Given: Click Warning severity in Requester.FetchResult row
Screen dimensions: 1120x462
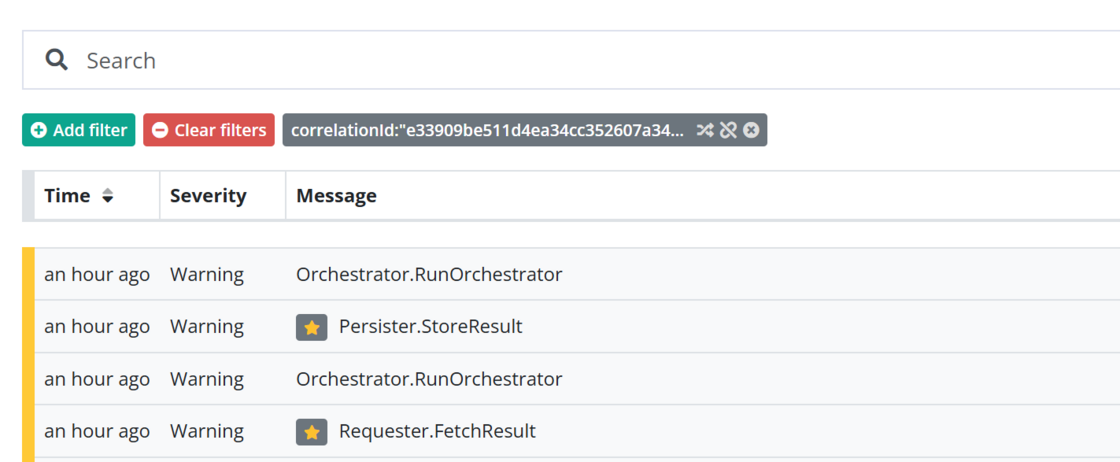Looking at the screenshot, I should click(206, 431).
